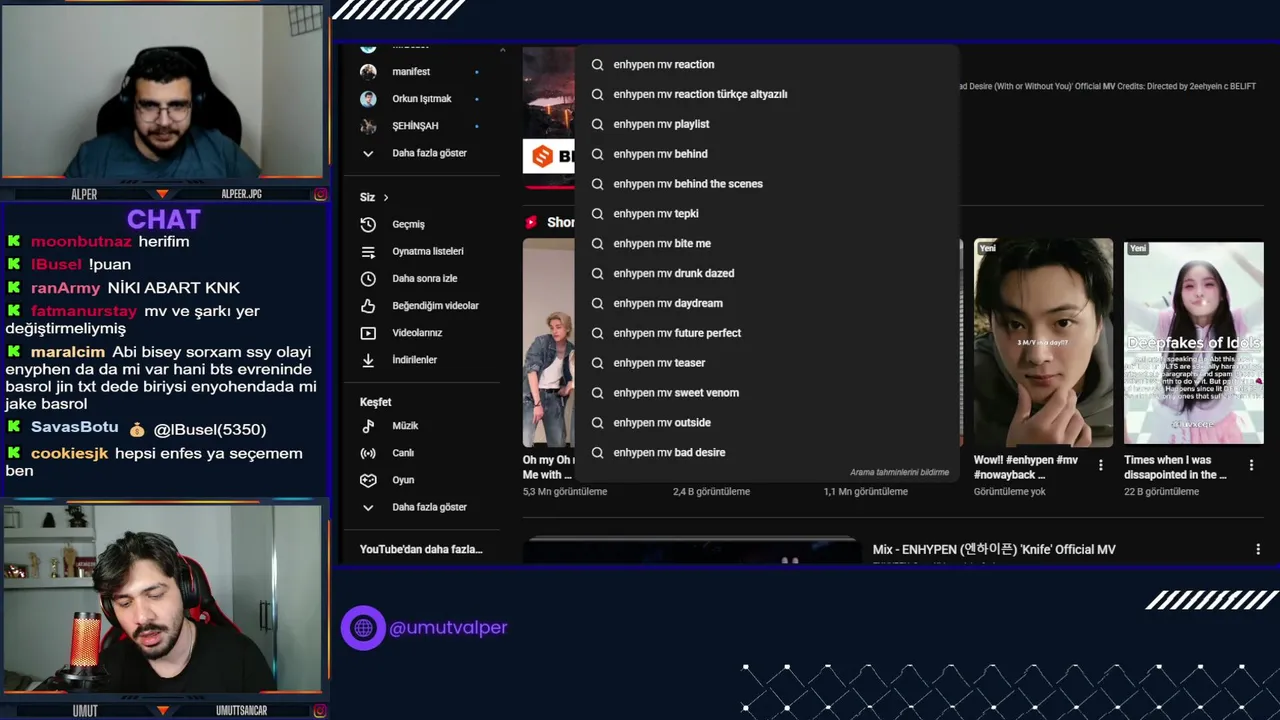Image resolution: width=1280 pixels, height=720 pixels.
Task: Click chat username maralcim
Action: (x=67, y=352)
